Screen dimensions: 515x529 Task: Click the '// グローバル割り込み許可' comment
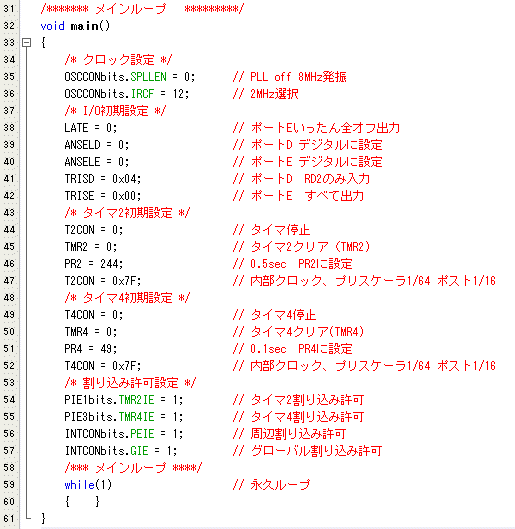pyautogui.click(x=307, y=451)
